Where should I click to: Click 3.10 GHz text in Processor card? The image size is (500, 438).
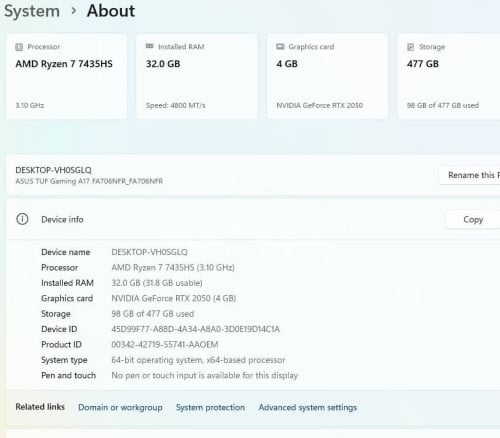click(x=30, y=105)
